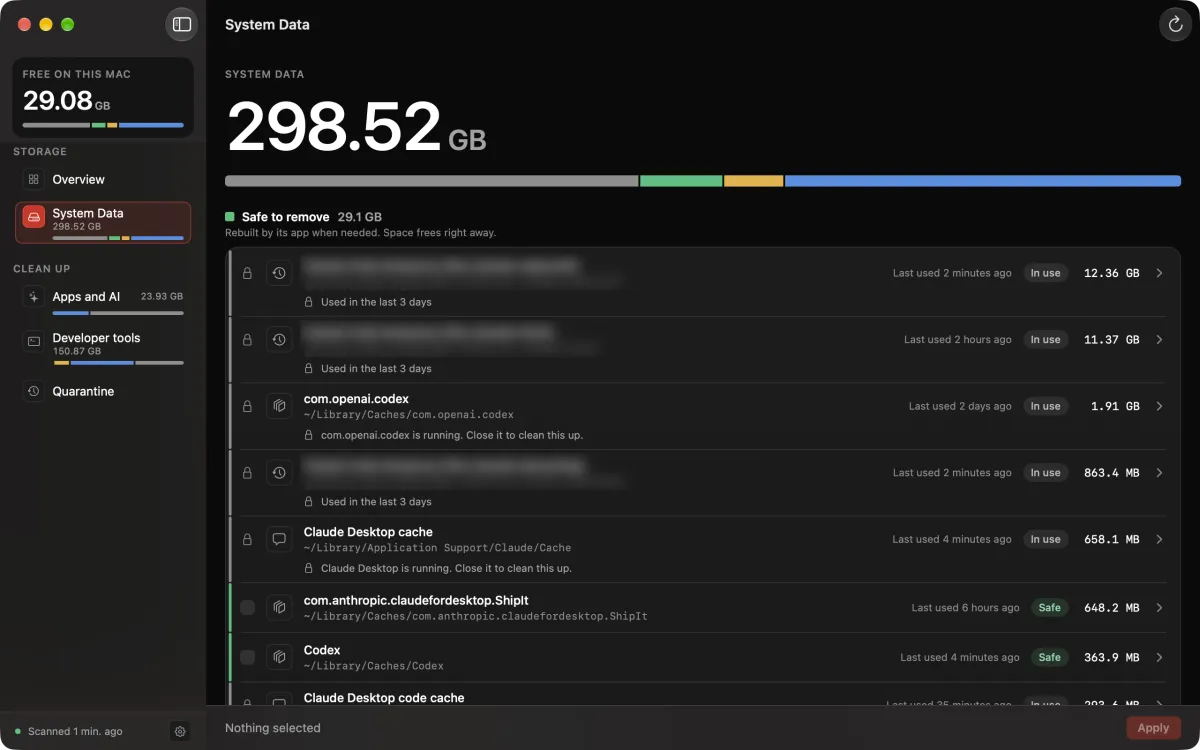Click the small lock by 'Claude Desktop is running'
This screenshot has height=750, width=1200.
tap(309, 568)
